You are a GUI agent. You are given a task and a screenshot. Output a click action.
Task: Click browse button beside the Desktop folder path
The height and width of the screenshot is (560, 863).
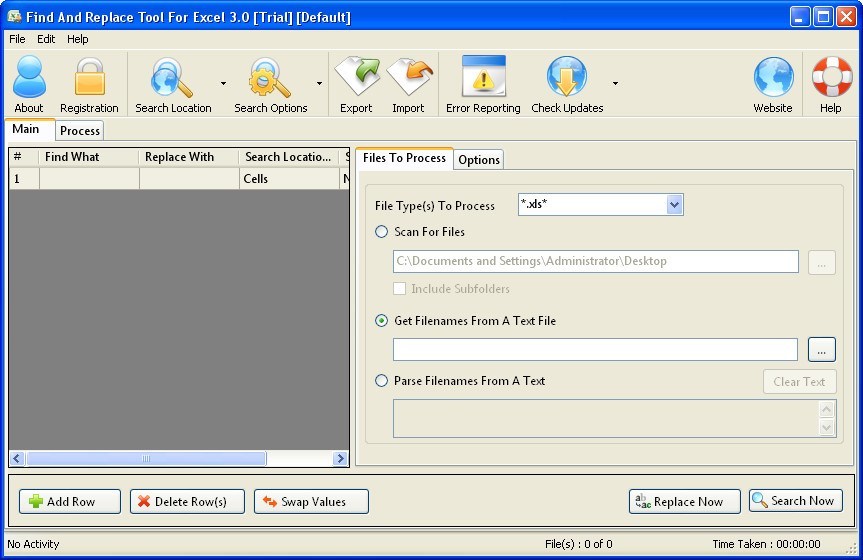tap(822, 262)
